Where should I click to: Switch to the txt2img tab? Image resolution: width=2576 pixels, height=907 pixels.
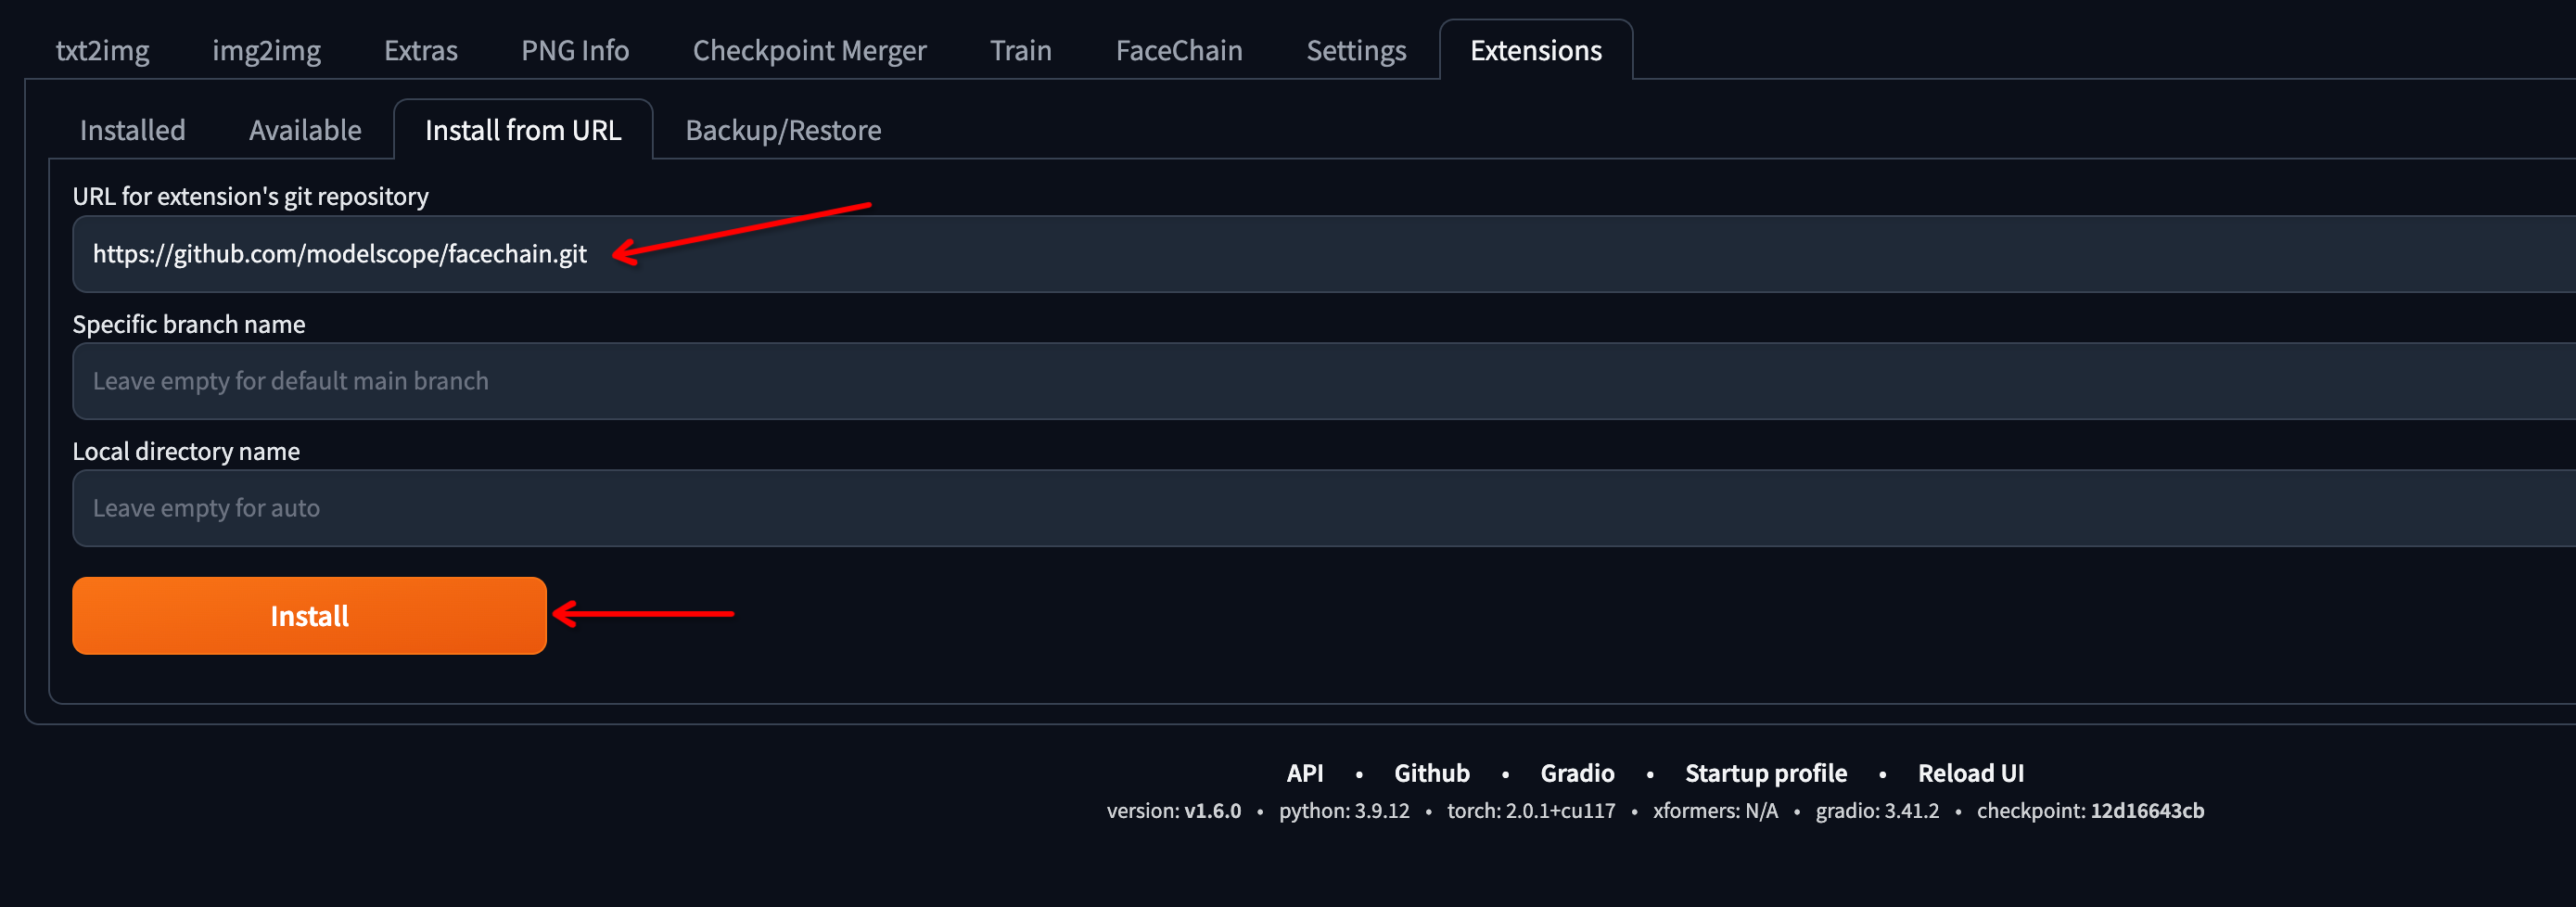102,50
